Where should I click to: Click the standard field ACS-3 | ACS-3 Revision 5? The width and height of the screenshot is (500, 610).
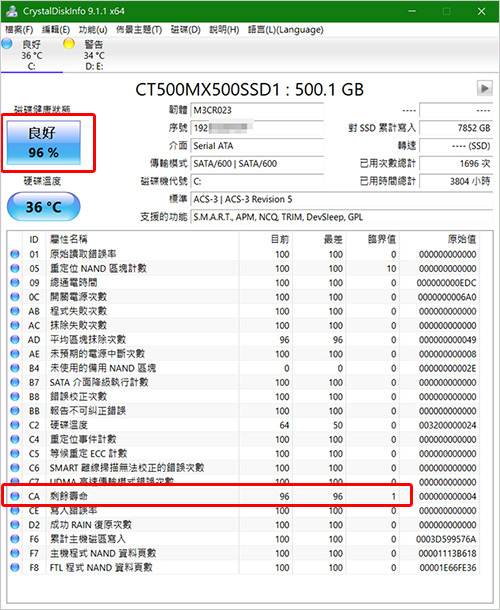tap(341, 199)
